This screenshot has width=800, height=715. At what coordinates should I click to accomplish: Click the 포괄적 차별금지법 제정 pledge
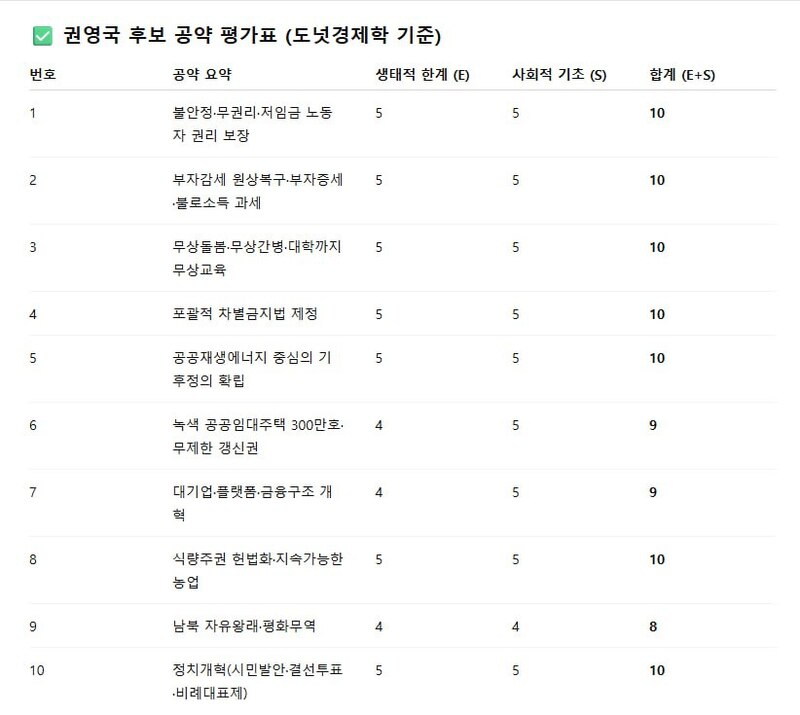[245, 314]
